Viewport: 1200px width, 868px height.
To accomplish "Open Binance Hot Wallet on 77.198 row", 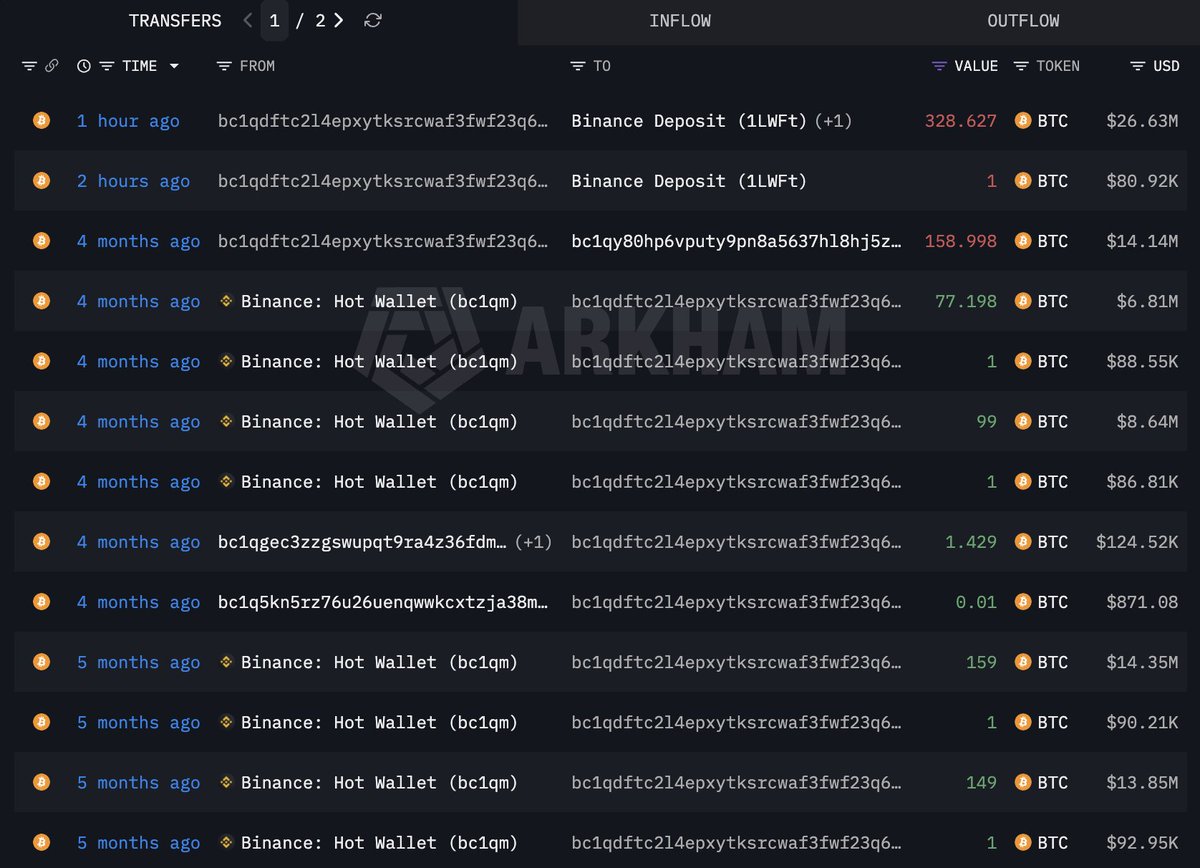I will pyautogui.click(x=379, y=301).
